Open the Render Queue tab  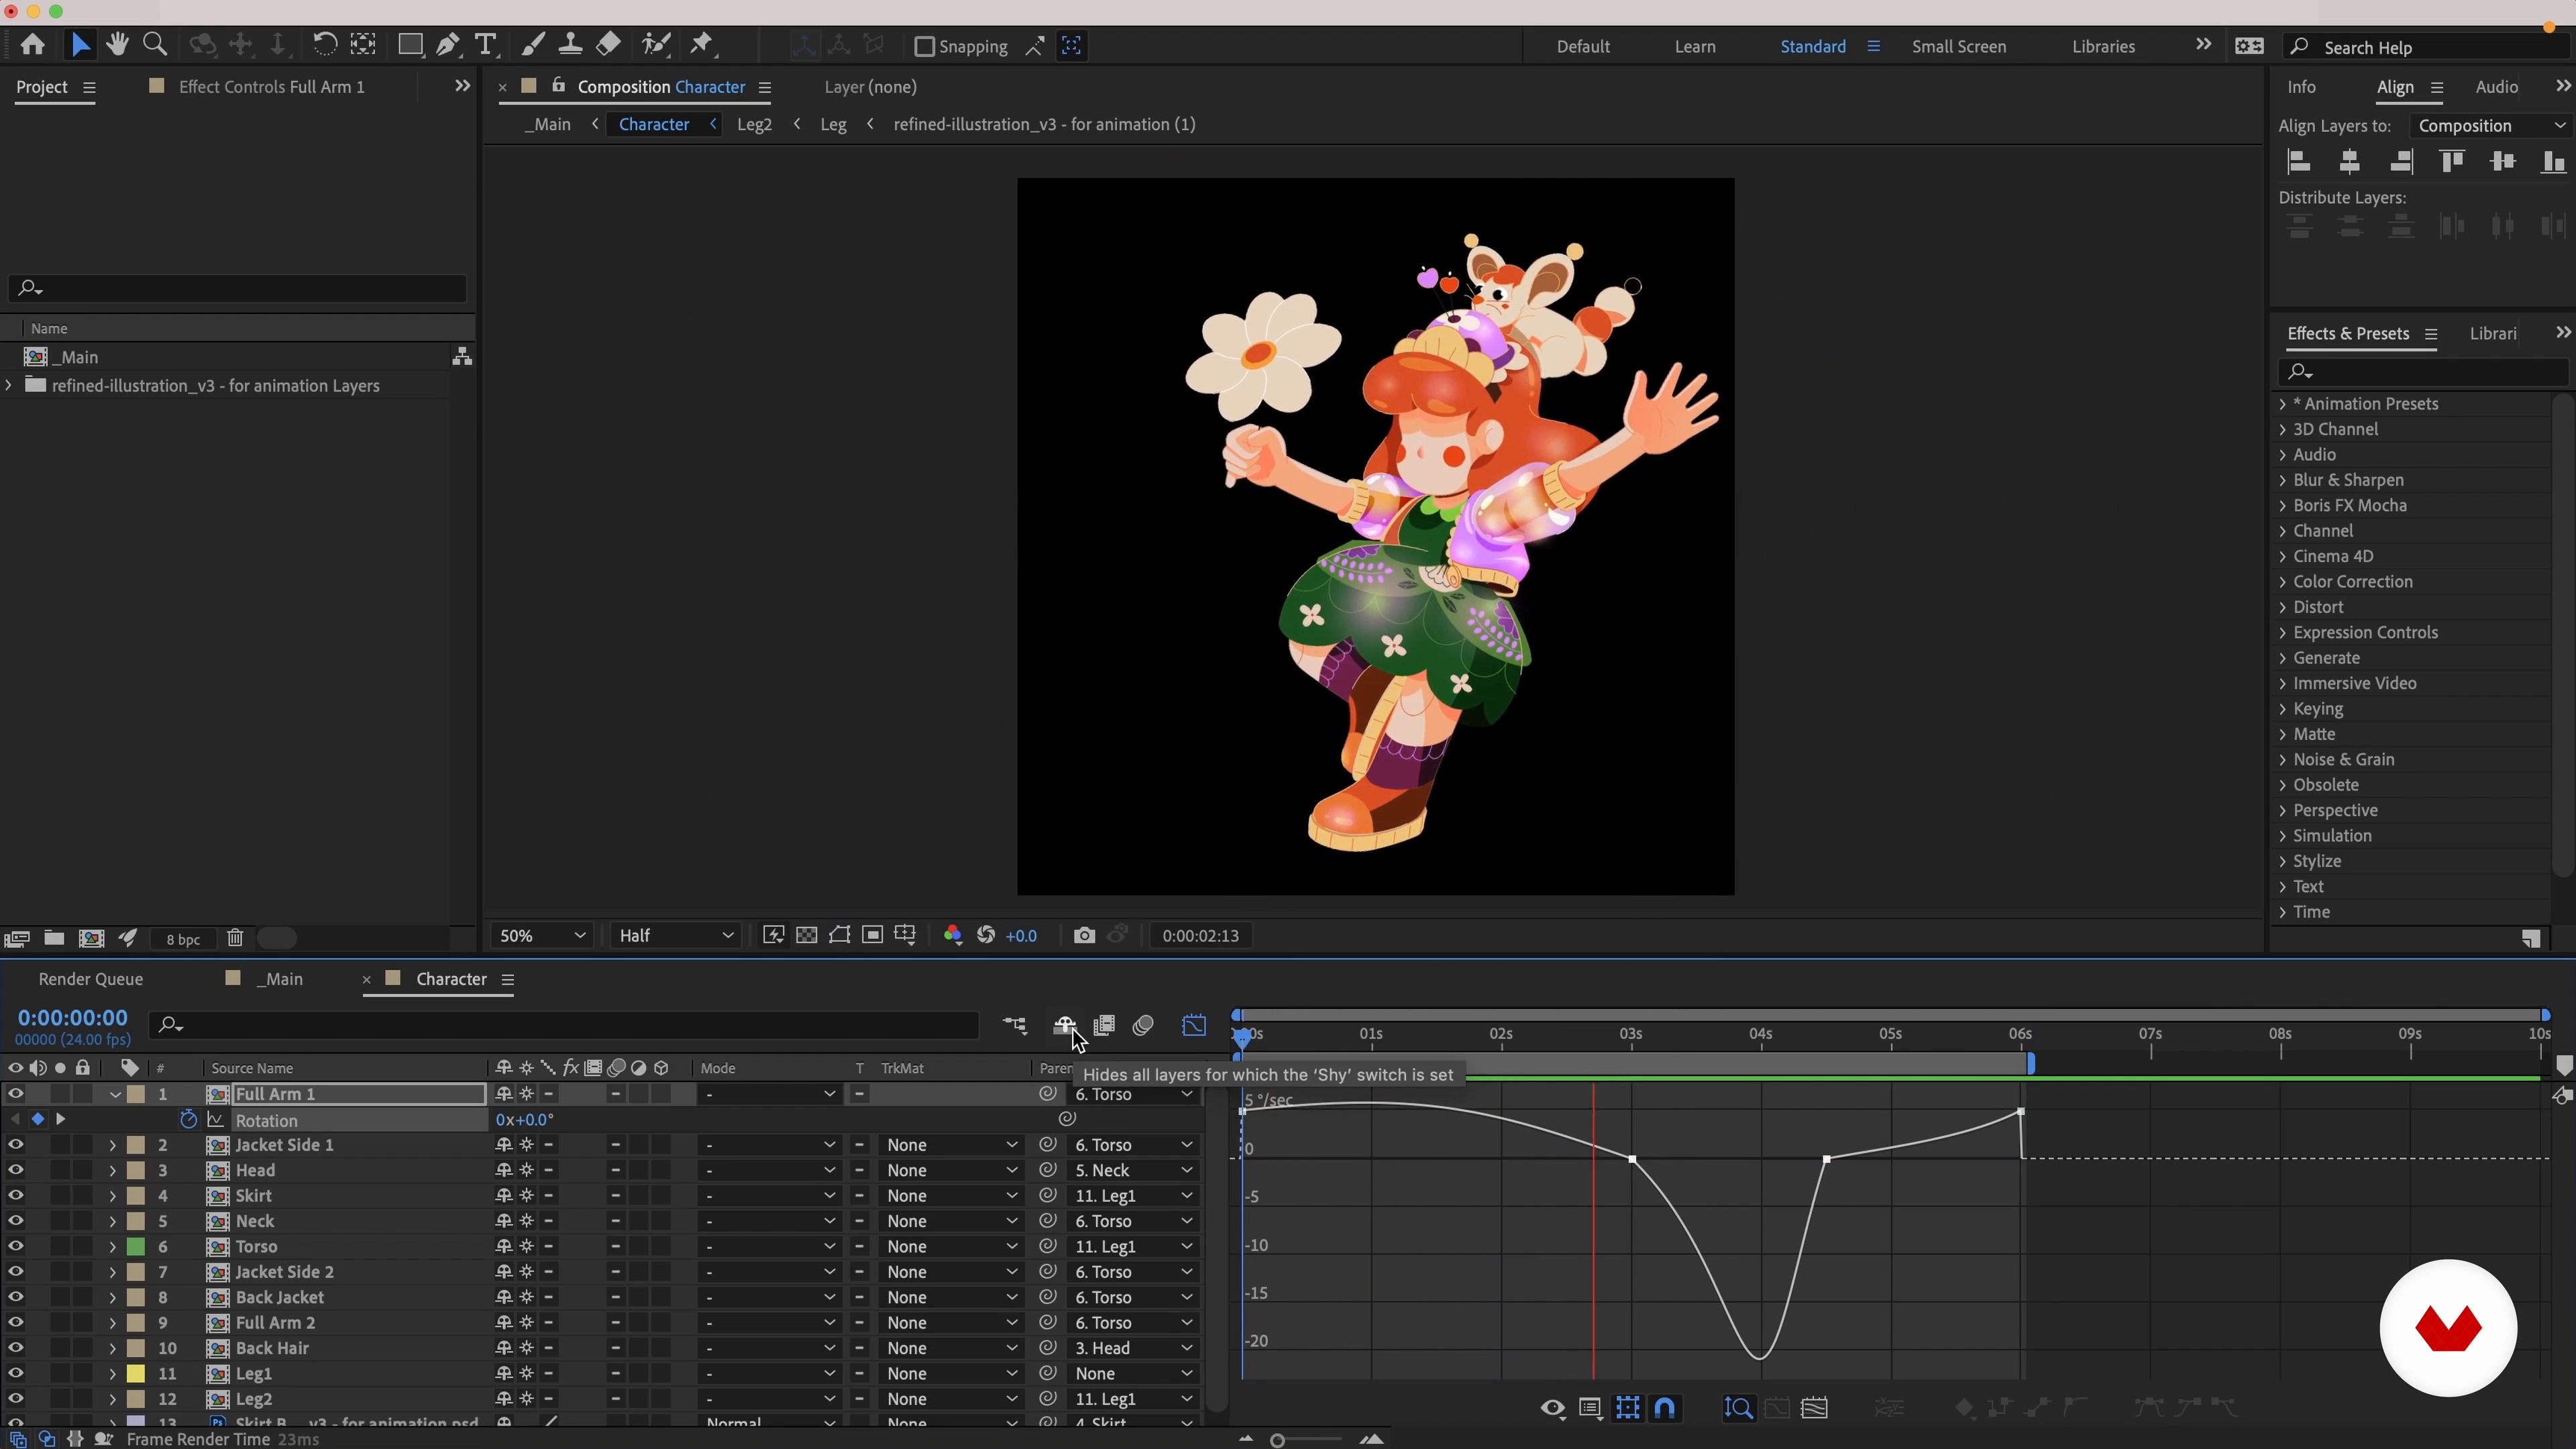91,980
